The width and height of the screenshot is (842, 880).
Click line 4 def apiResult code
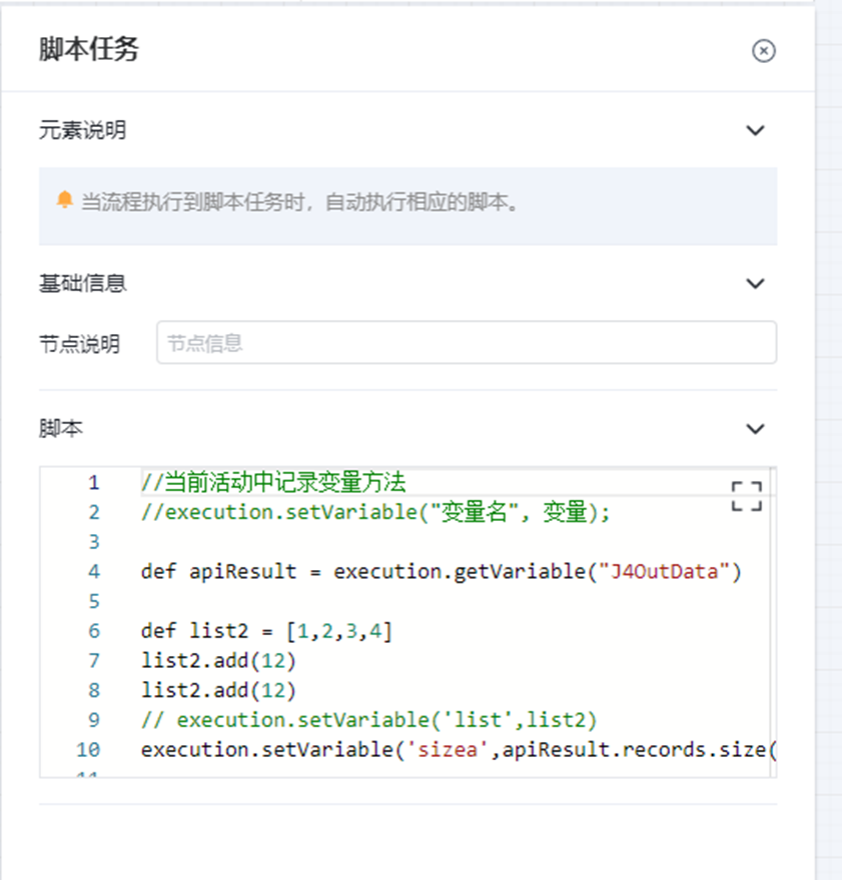[441, 572]
